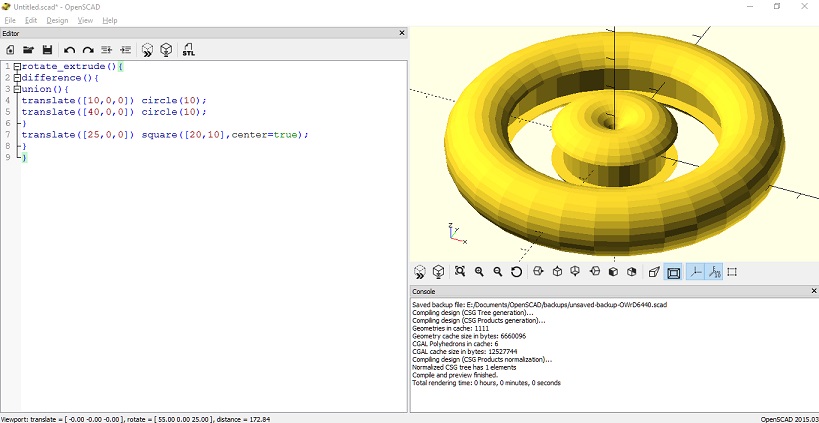Click the Unindent icon in editor toolbar
The width and height of the screenshot is (819, 423).
point(107,50)
